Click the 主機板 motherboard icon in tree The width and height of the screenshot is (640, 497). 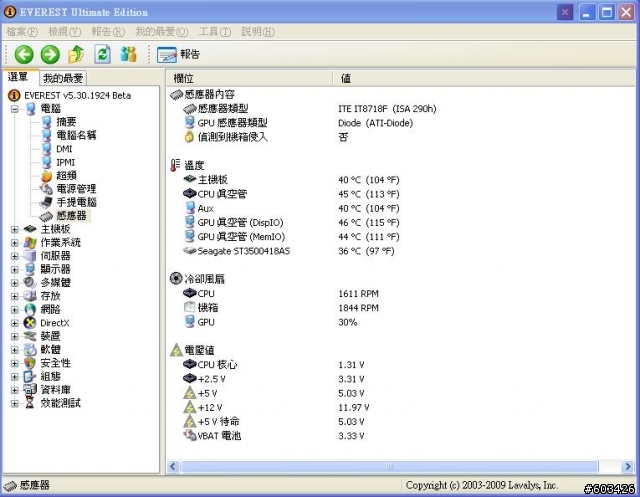coord(30,229)
